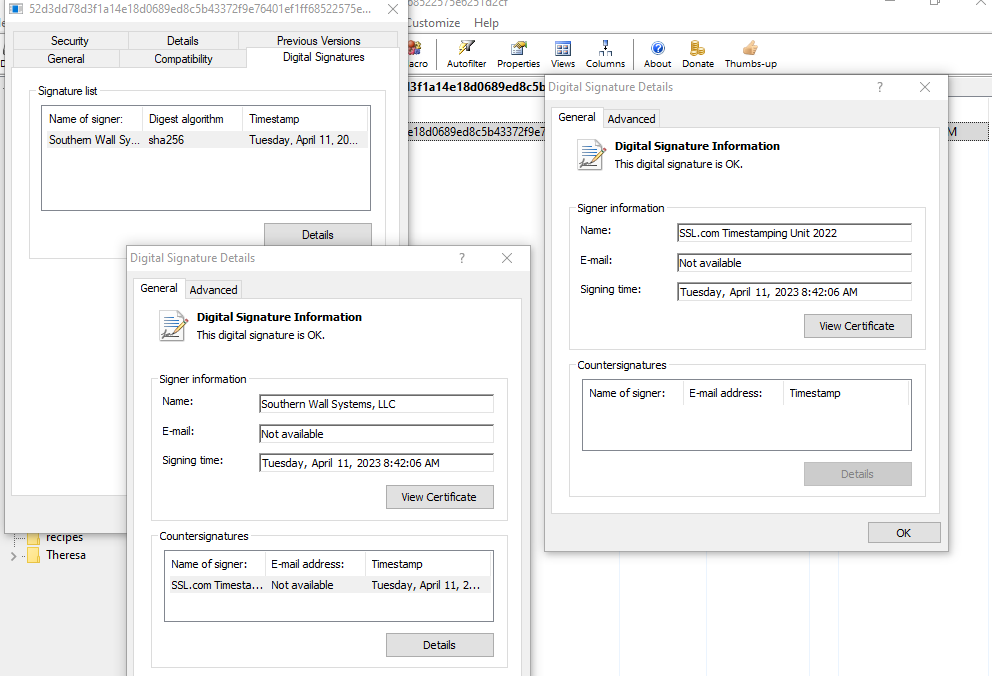Click OK in SSL.com signature details dialog
Image resolution: width=992 pixels, height=676 pixels.
click(x=903, y=533)
